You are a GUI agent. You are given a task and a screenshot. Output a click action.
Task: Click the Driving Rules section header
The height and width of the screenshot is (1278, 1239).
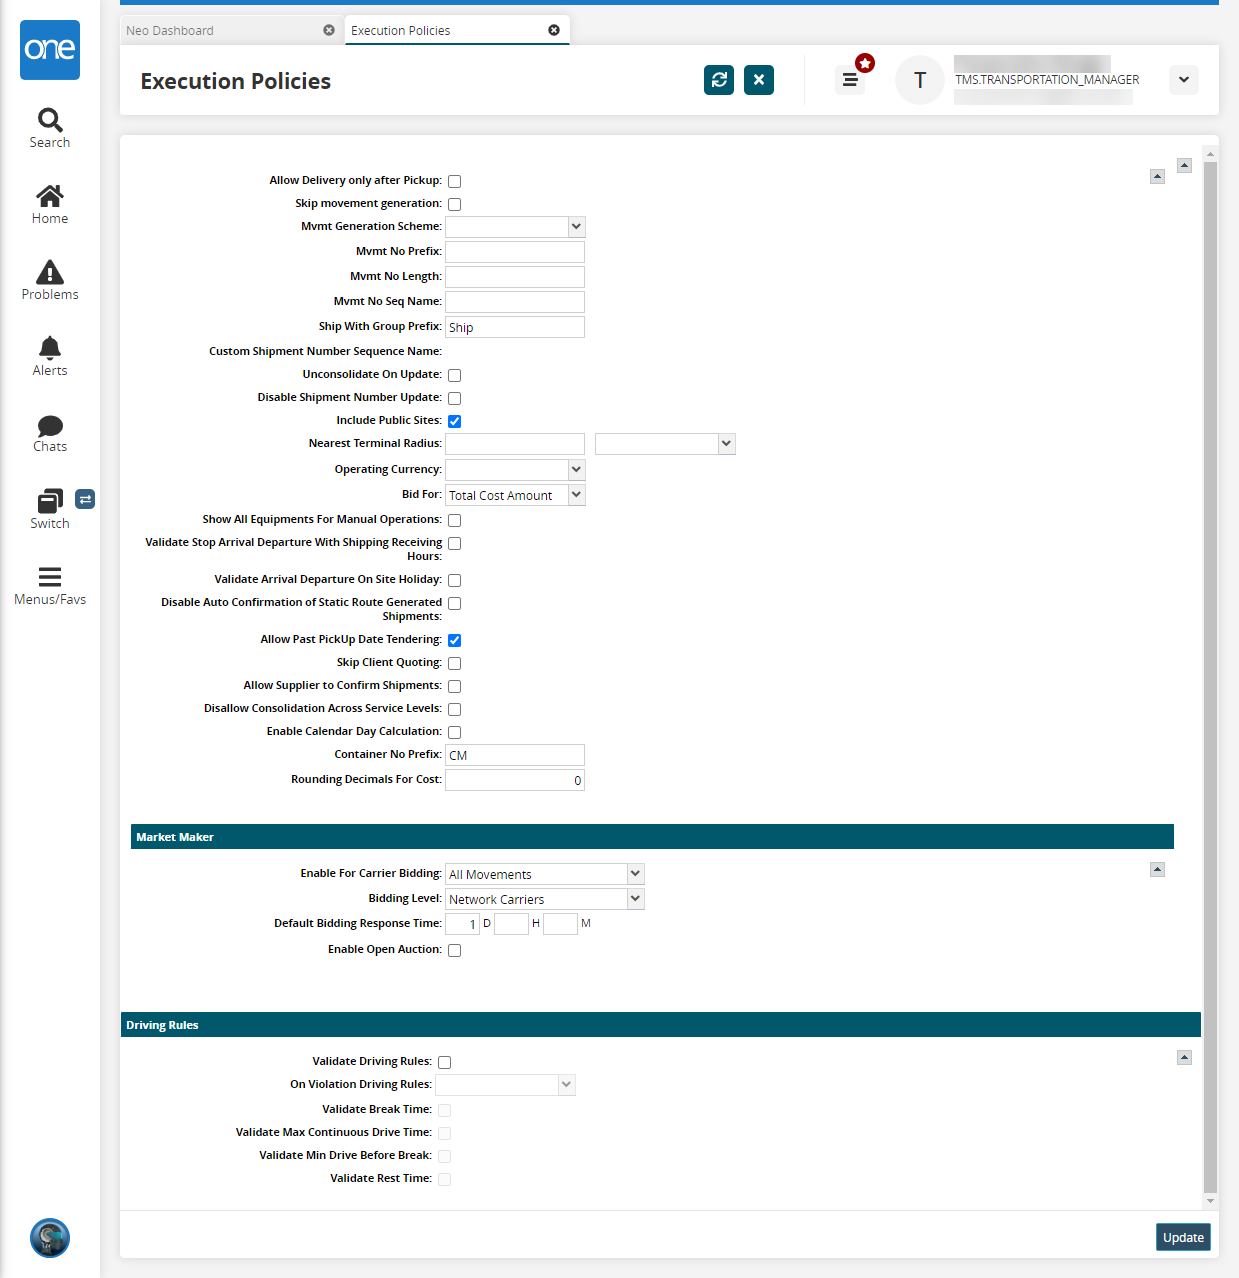click(x=660, y=1025)
